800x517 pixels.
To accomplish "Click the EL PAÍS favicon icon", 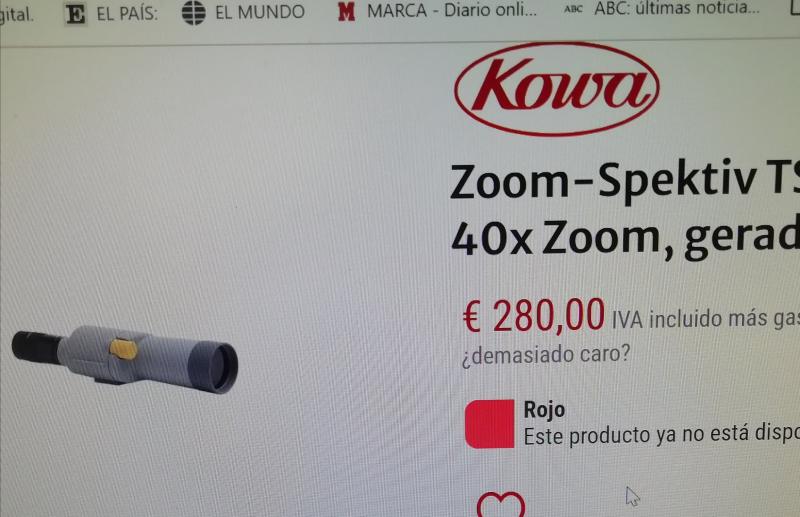I will pos(76,14).
